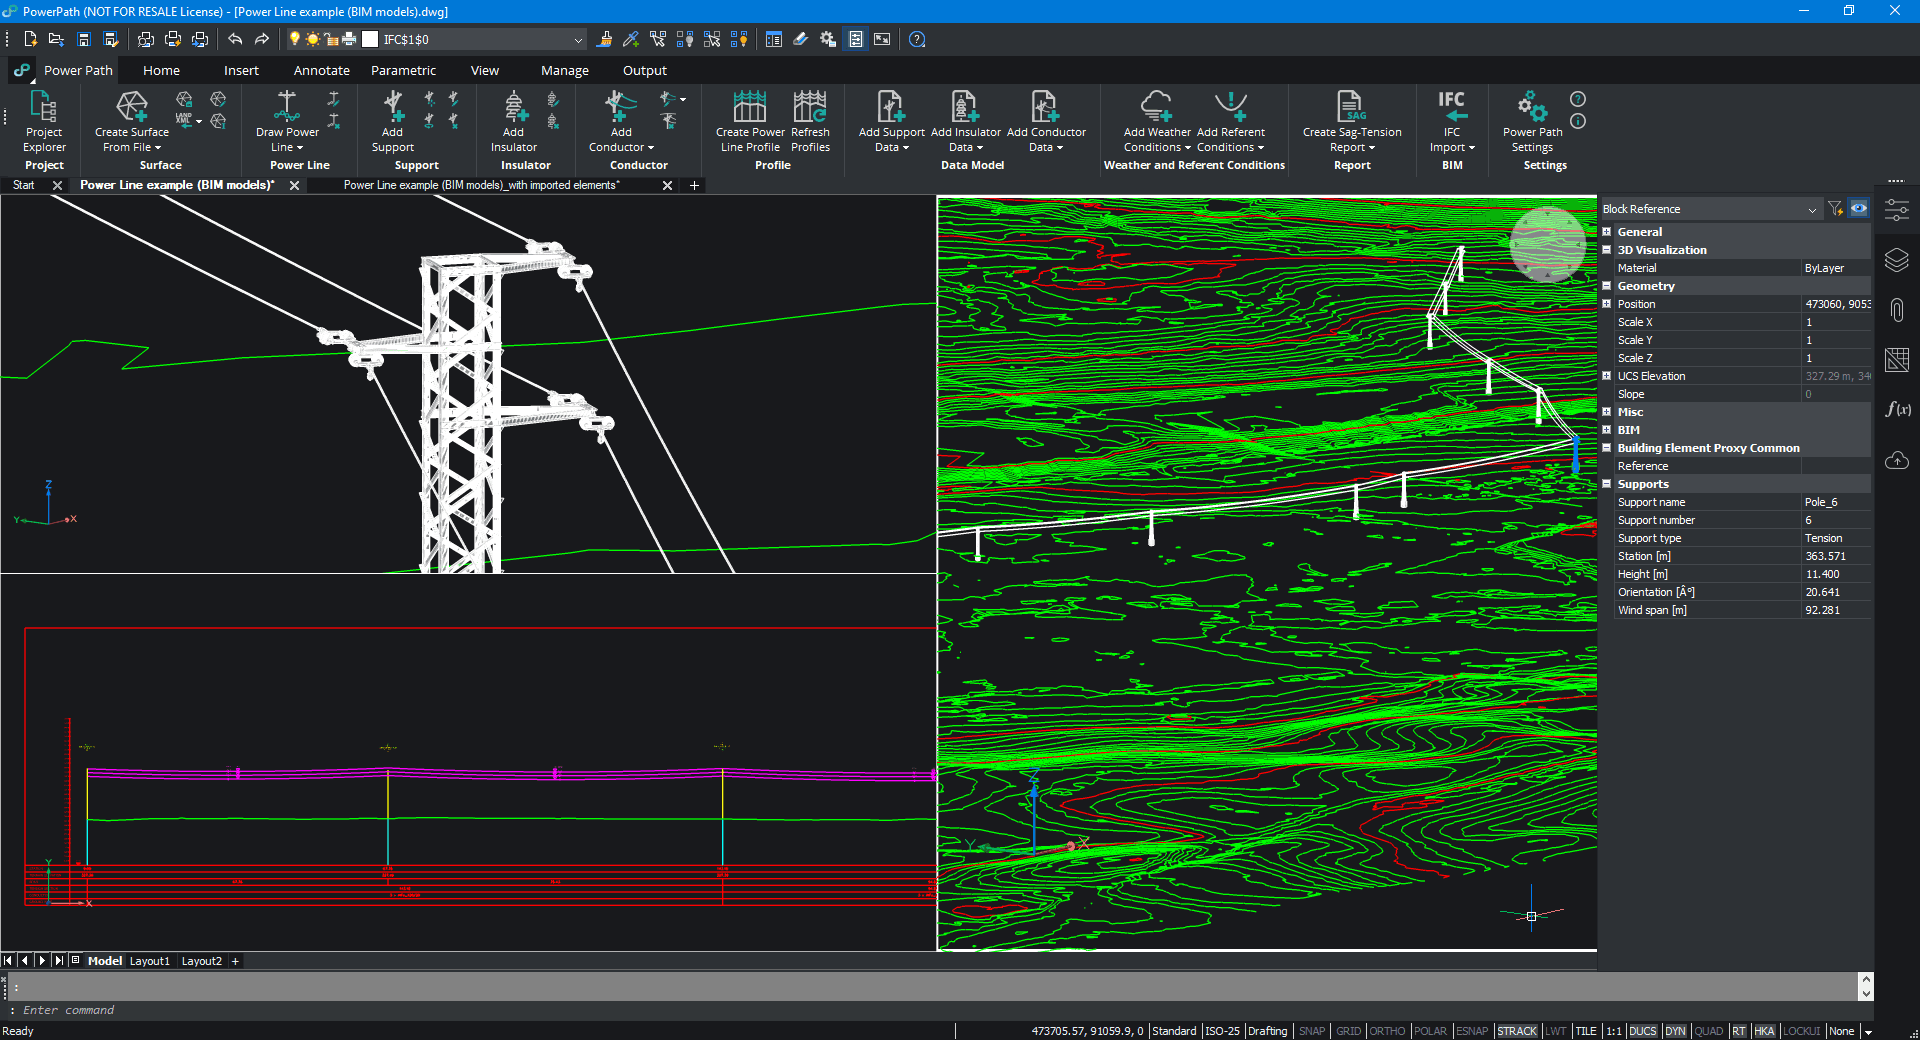This screenshot has height=1040, width=1920.
Task: Expand the General properties section
Action: pyautogui.click(x=1607, y=232)
